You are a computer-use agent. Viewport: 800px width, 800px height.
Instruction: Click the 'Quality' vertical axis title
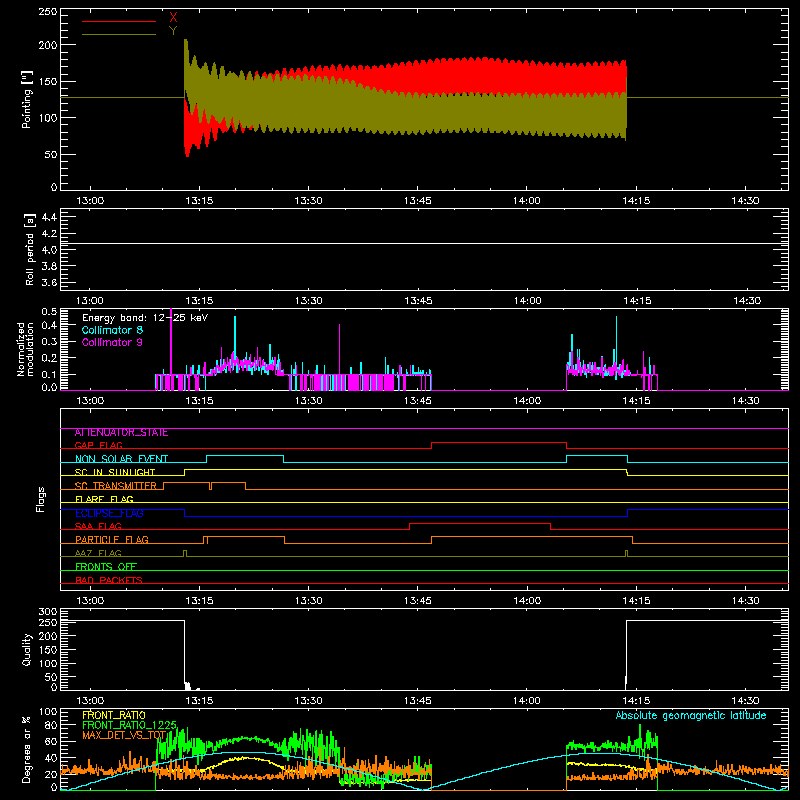coord(27,649)
